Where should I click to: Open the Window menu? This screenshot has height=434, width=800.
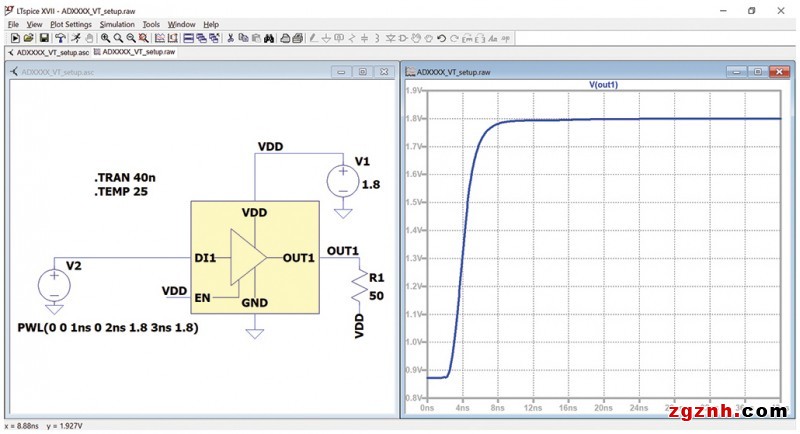(x=181, y=24)
